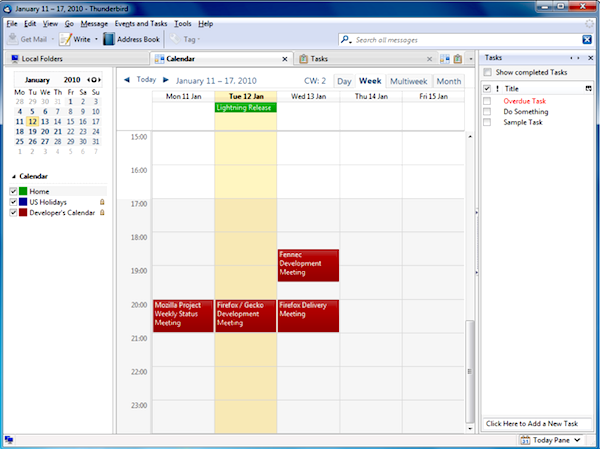Clear the search box with blue X icon
Screen dimensions: 600x449
587,39
